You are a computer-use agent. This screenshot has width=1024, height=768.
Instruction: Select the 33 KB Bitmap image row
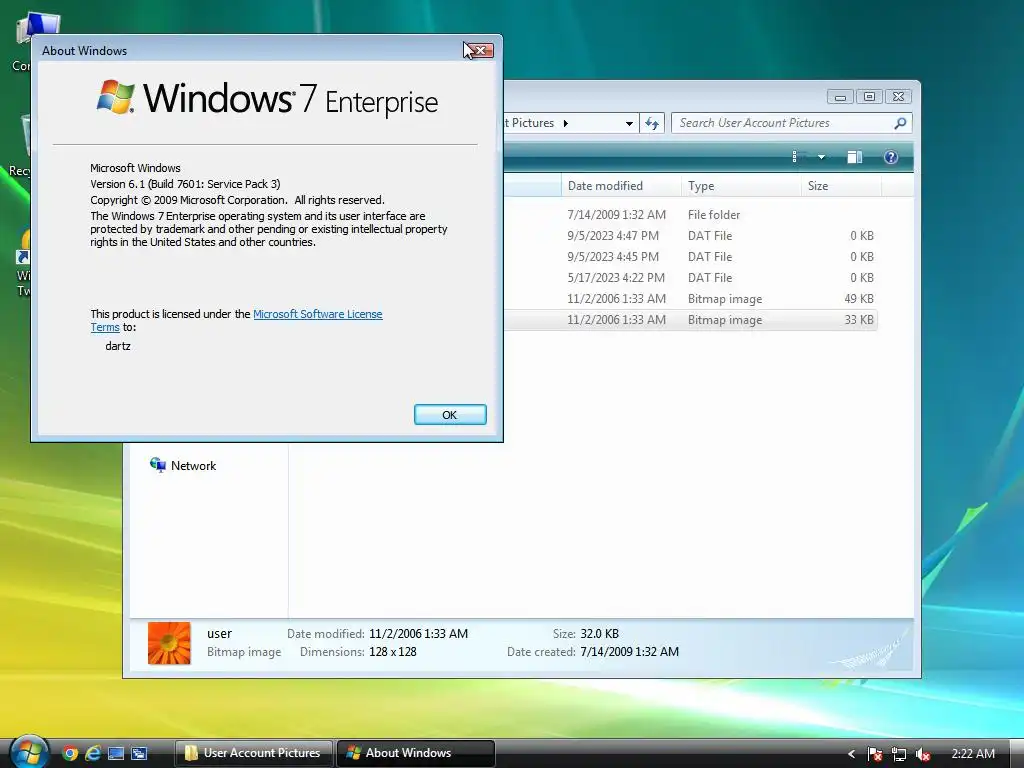pyautogui.click(x=691, y=320)
